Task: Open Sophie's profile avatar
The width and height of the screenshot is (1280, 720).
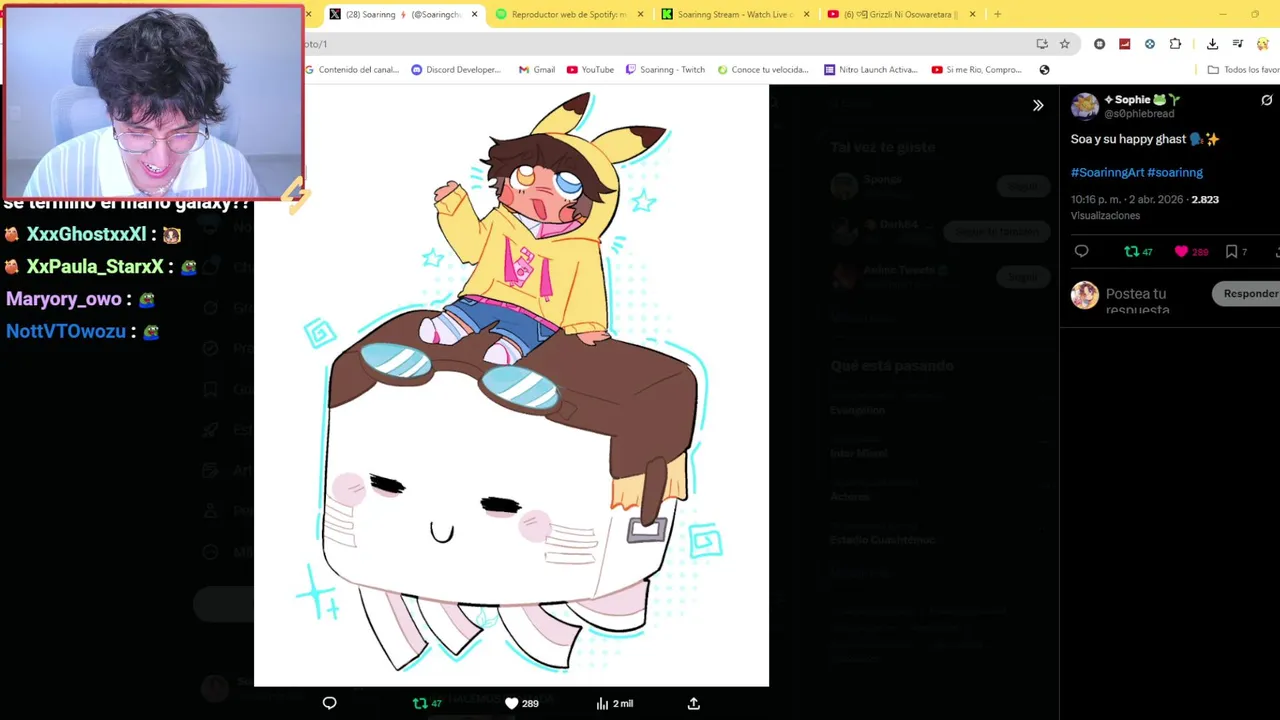Action: click(x=1084, y=106)
